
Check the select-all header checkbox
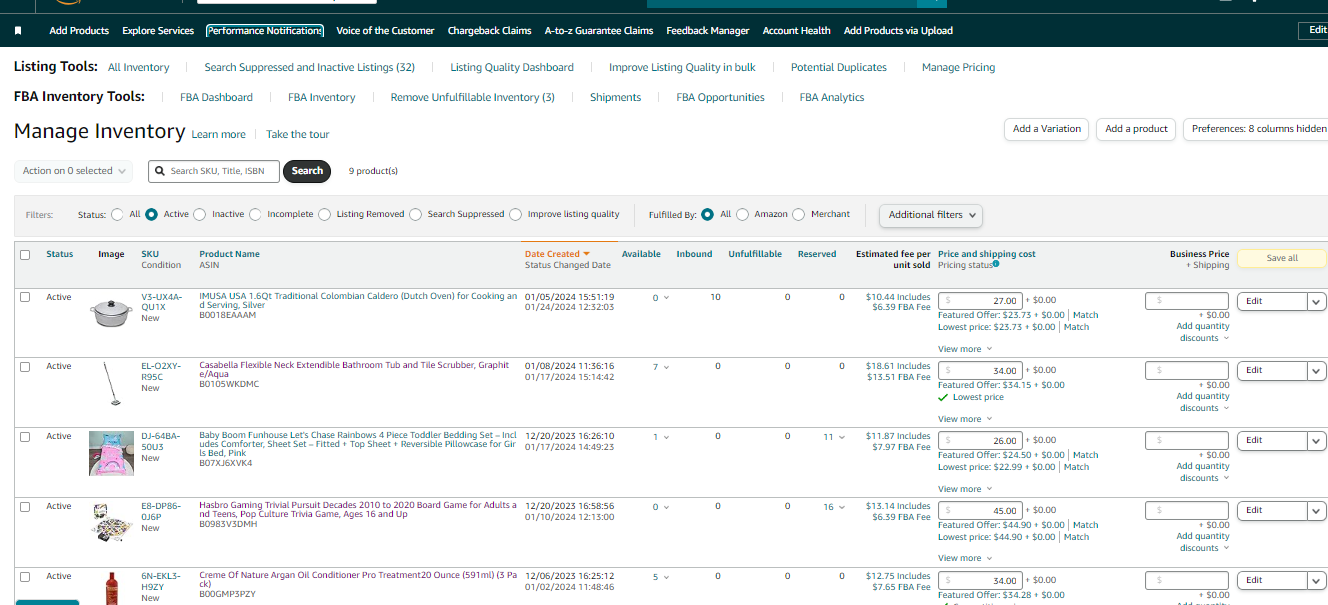tap(25, 254)
